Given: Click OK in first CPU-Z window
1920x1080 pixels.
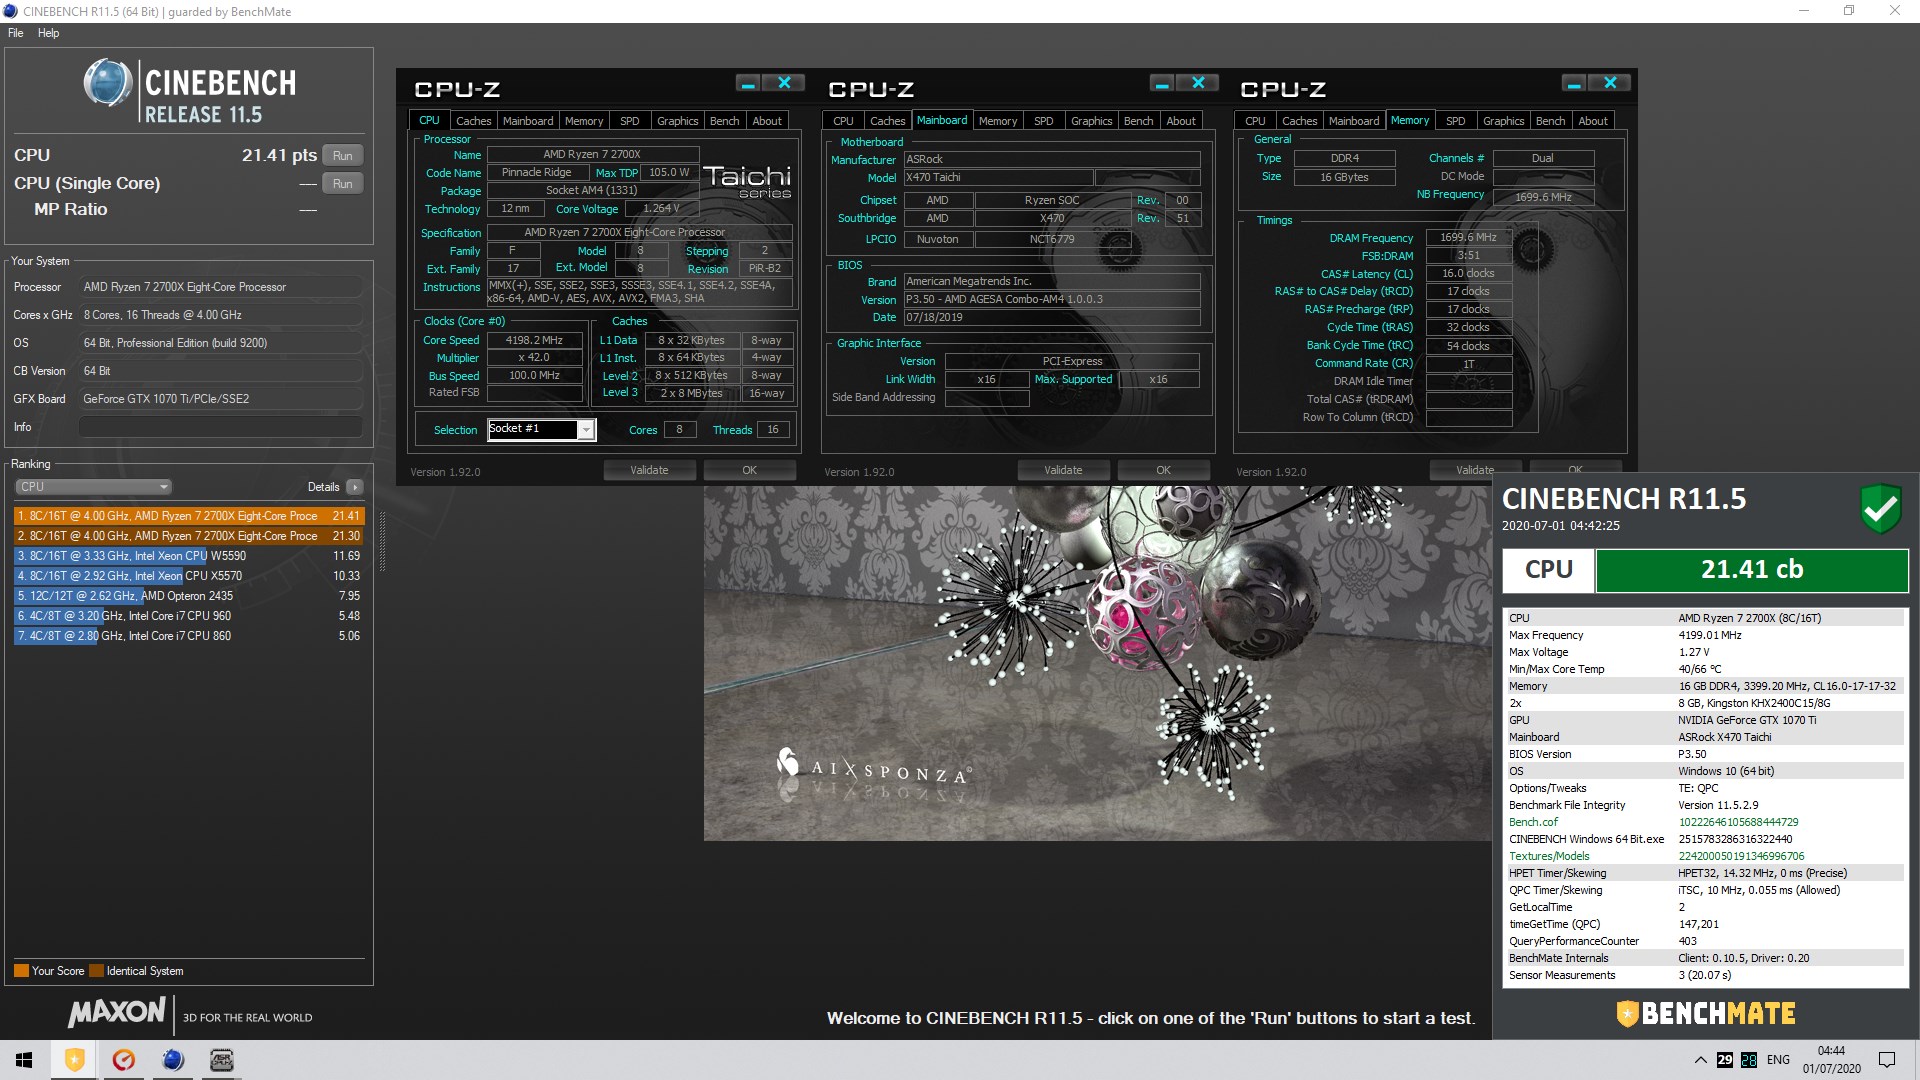Looking at the screenshot, I should pos(750,470).
